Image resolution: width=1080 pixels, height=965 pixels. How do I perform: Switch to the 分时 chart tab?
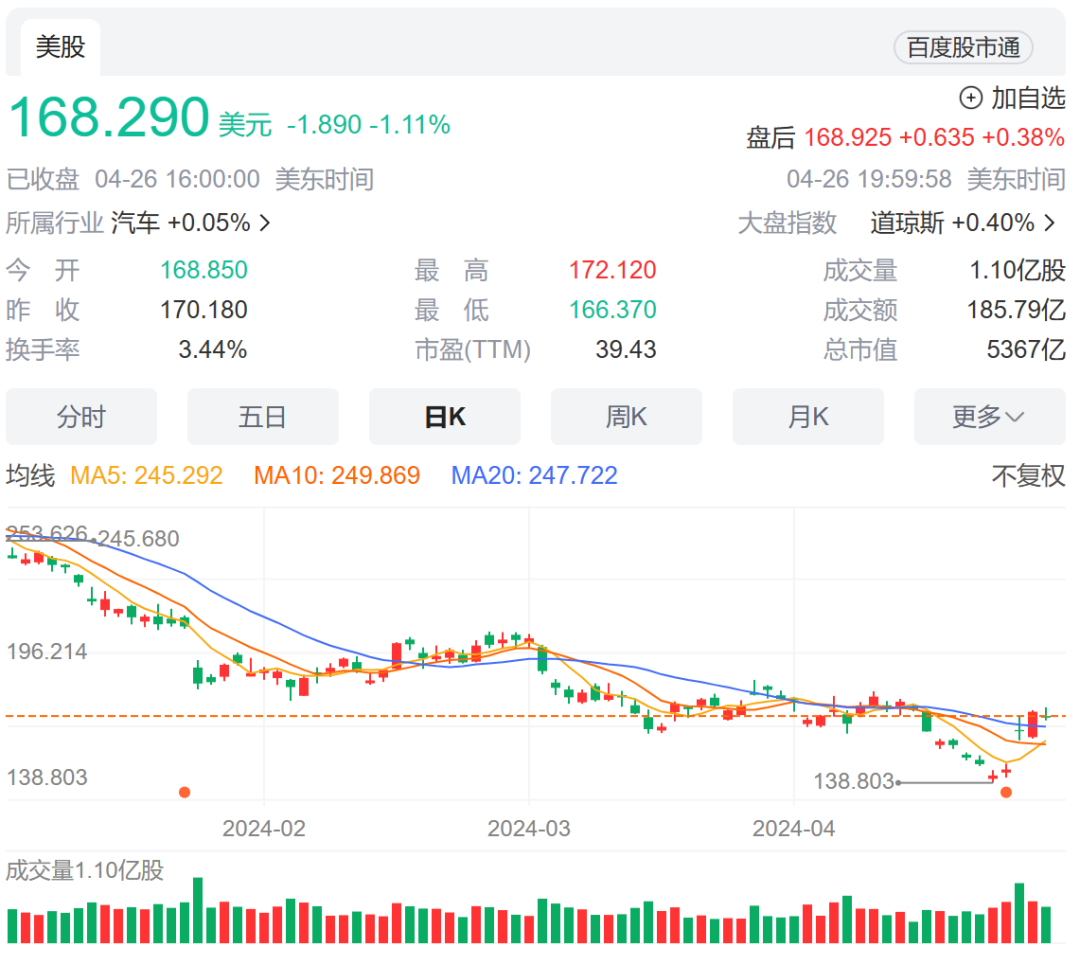[81, 416]
